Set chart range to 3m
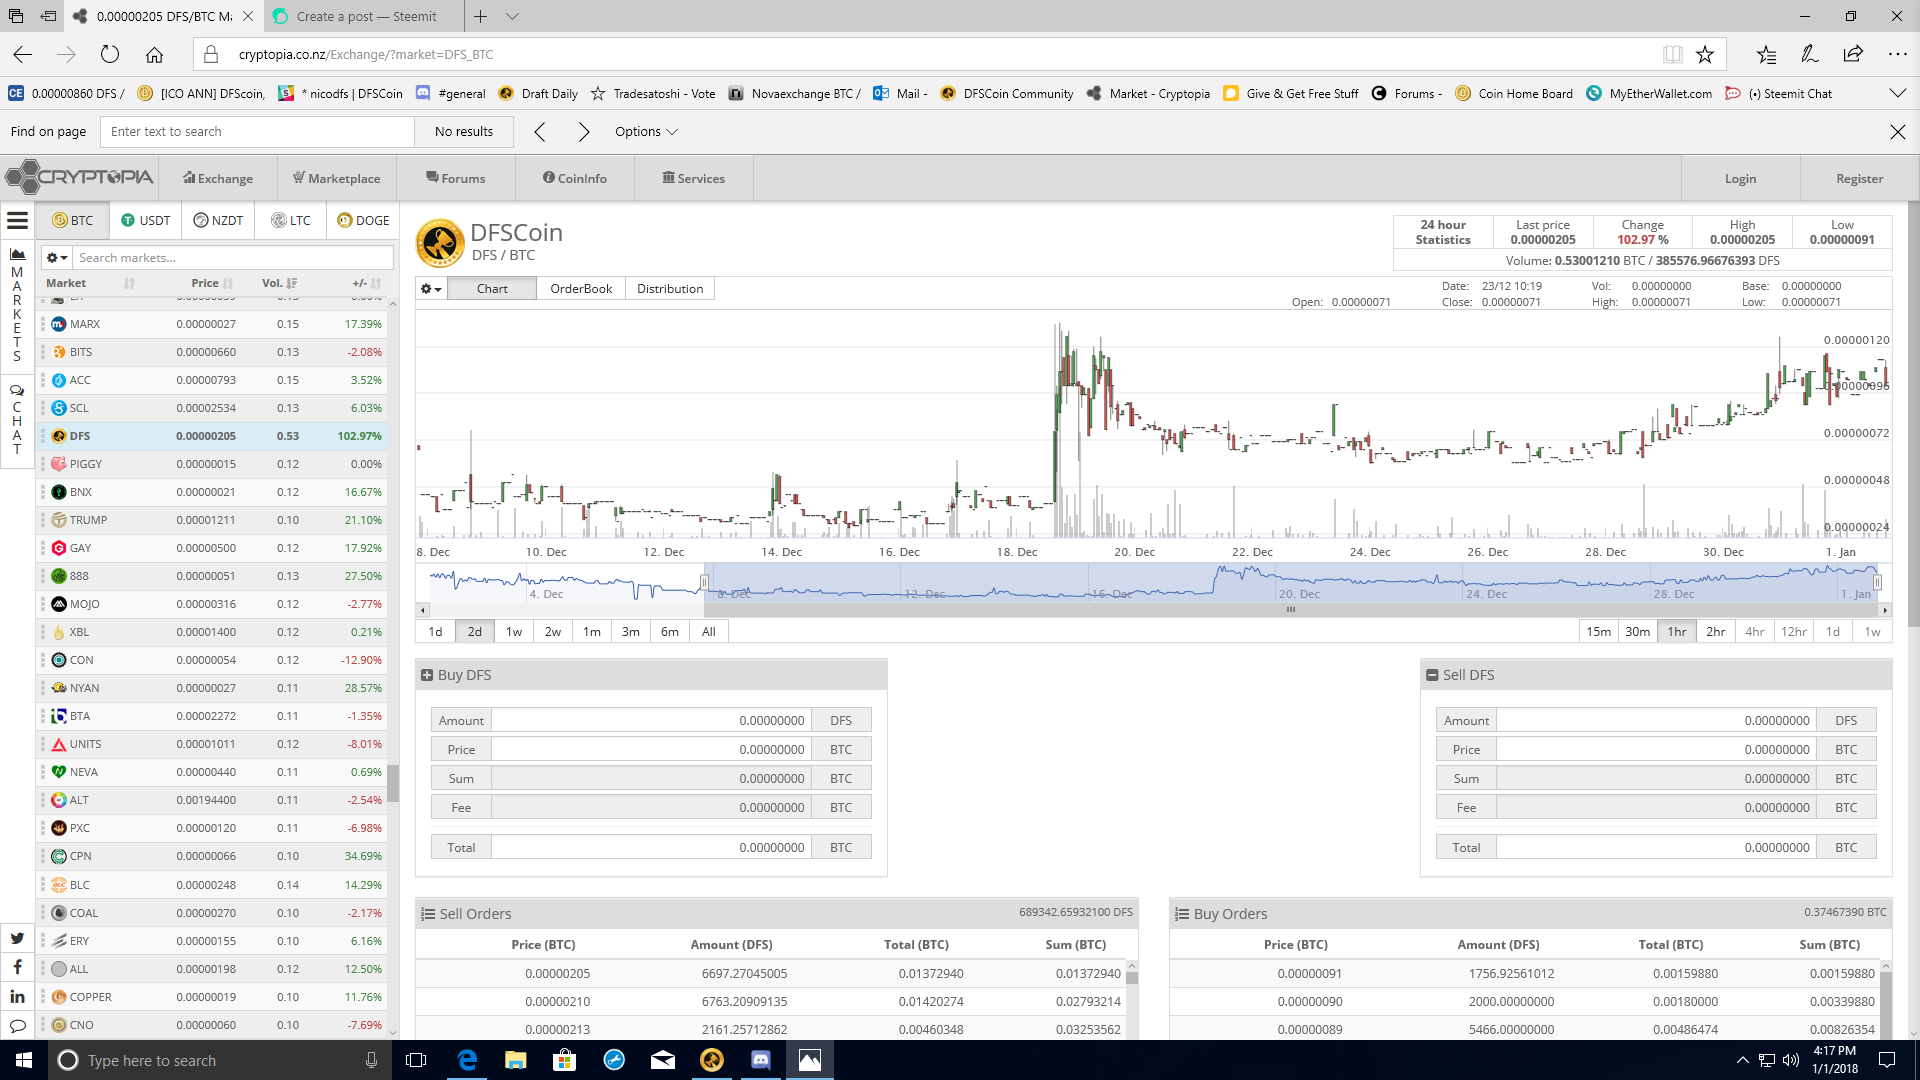The width and height of the screenshot is (1920, 1080). tap(631, 632)
